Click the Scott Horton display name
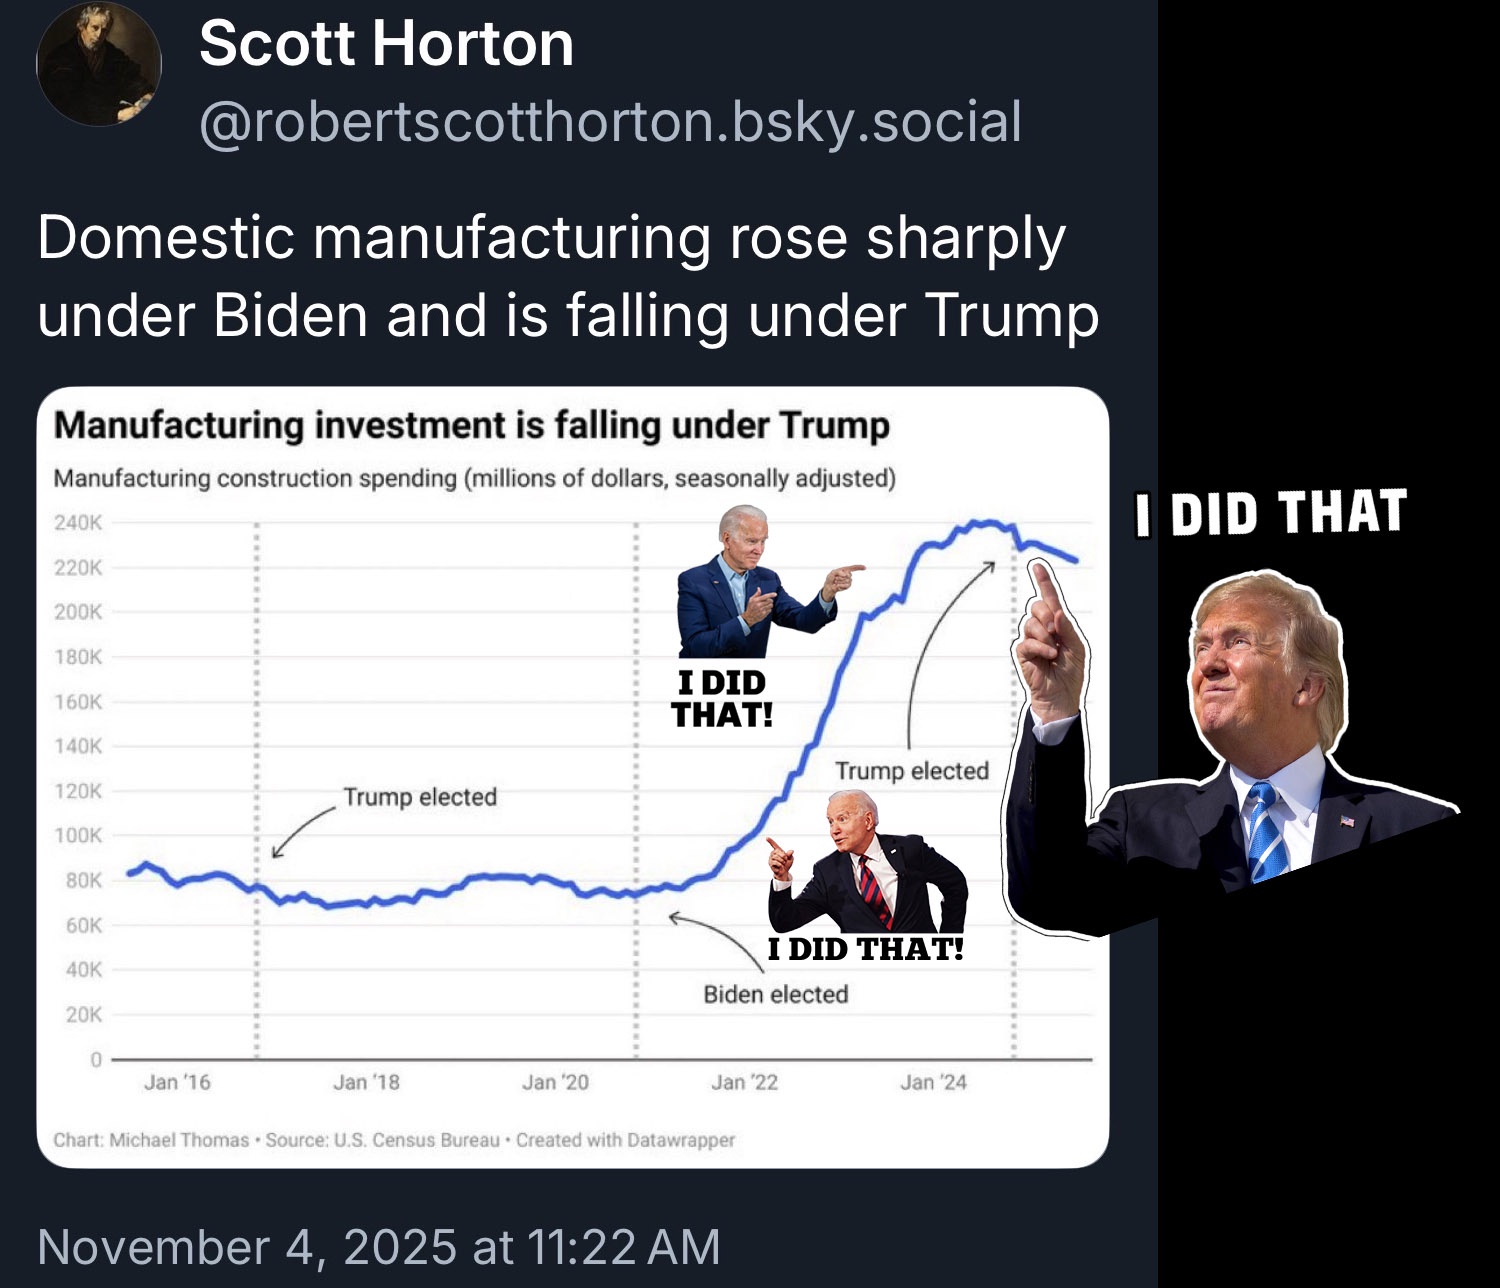 point(386,44)
